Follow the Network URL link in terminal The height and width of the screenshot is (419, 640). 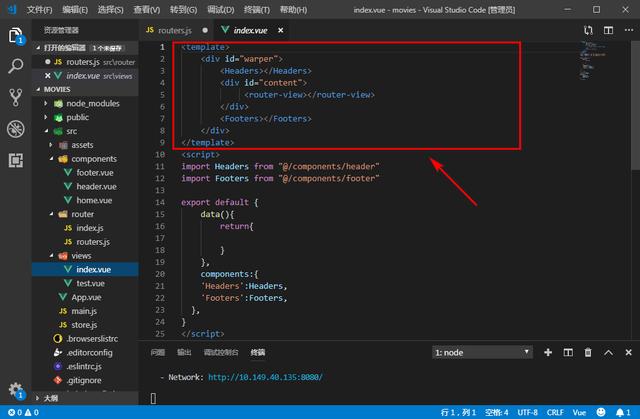pyautogui.click(x=265, y=377)
